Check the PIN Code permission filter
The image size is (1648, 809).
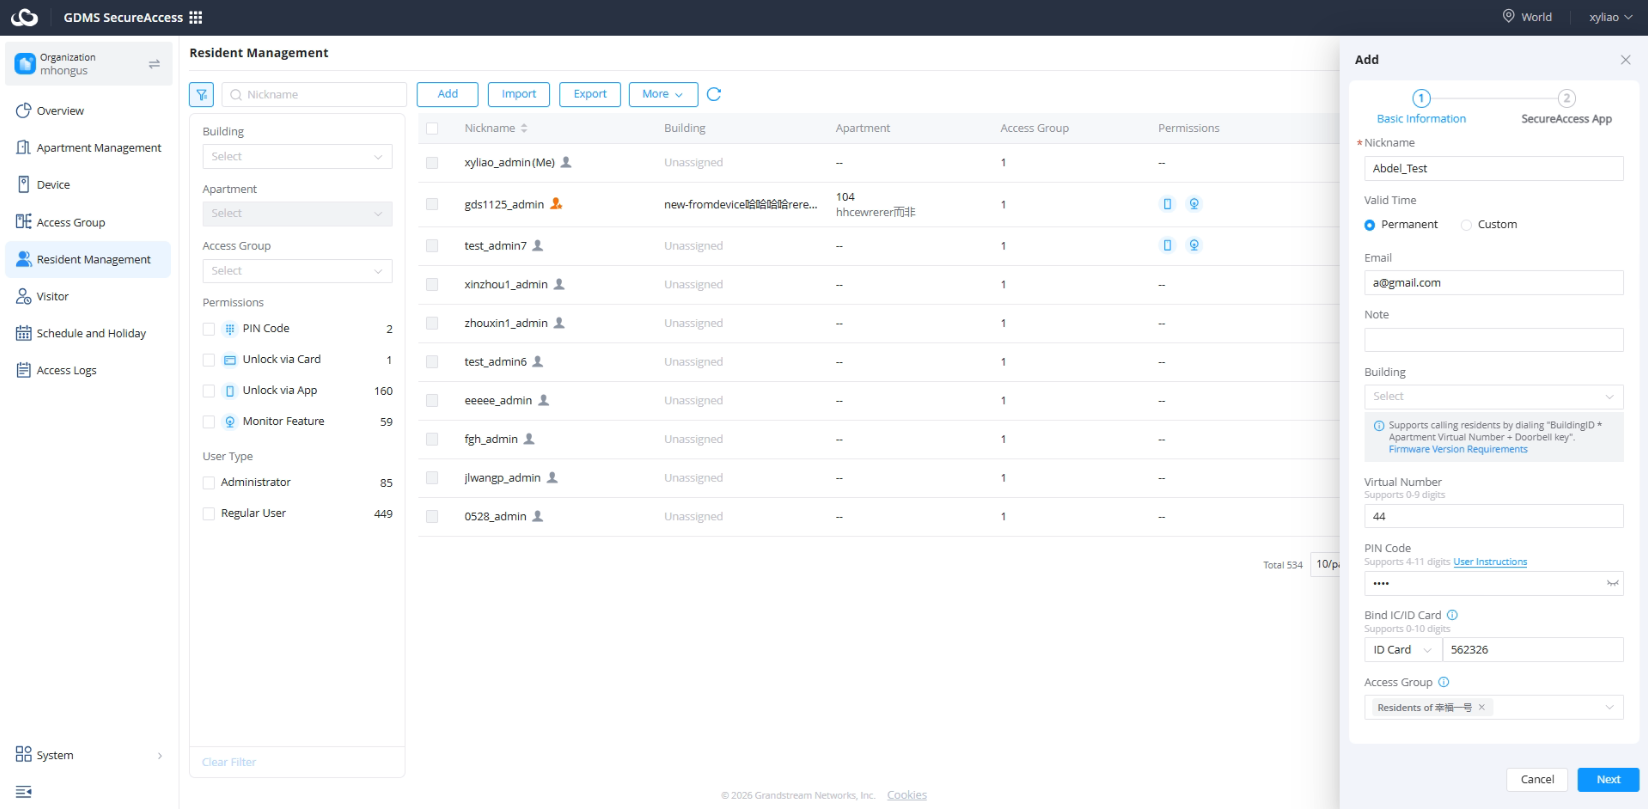click(209, 329)
